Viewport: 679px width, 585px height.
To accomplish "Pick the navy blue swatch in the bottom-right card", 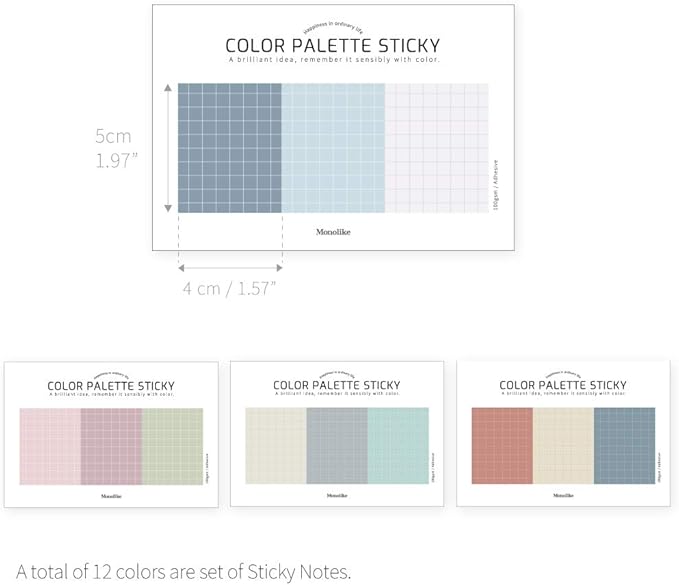I will point(624,446).
